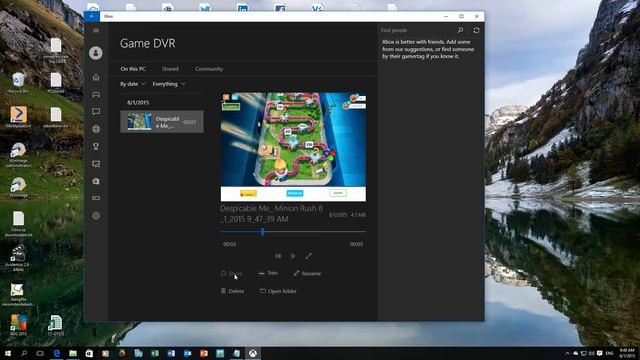Open Excel from the taskbar
Viewport: 640px width, 360px height.
point(155,353)
